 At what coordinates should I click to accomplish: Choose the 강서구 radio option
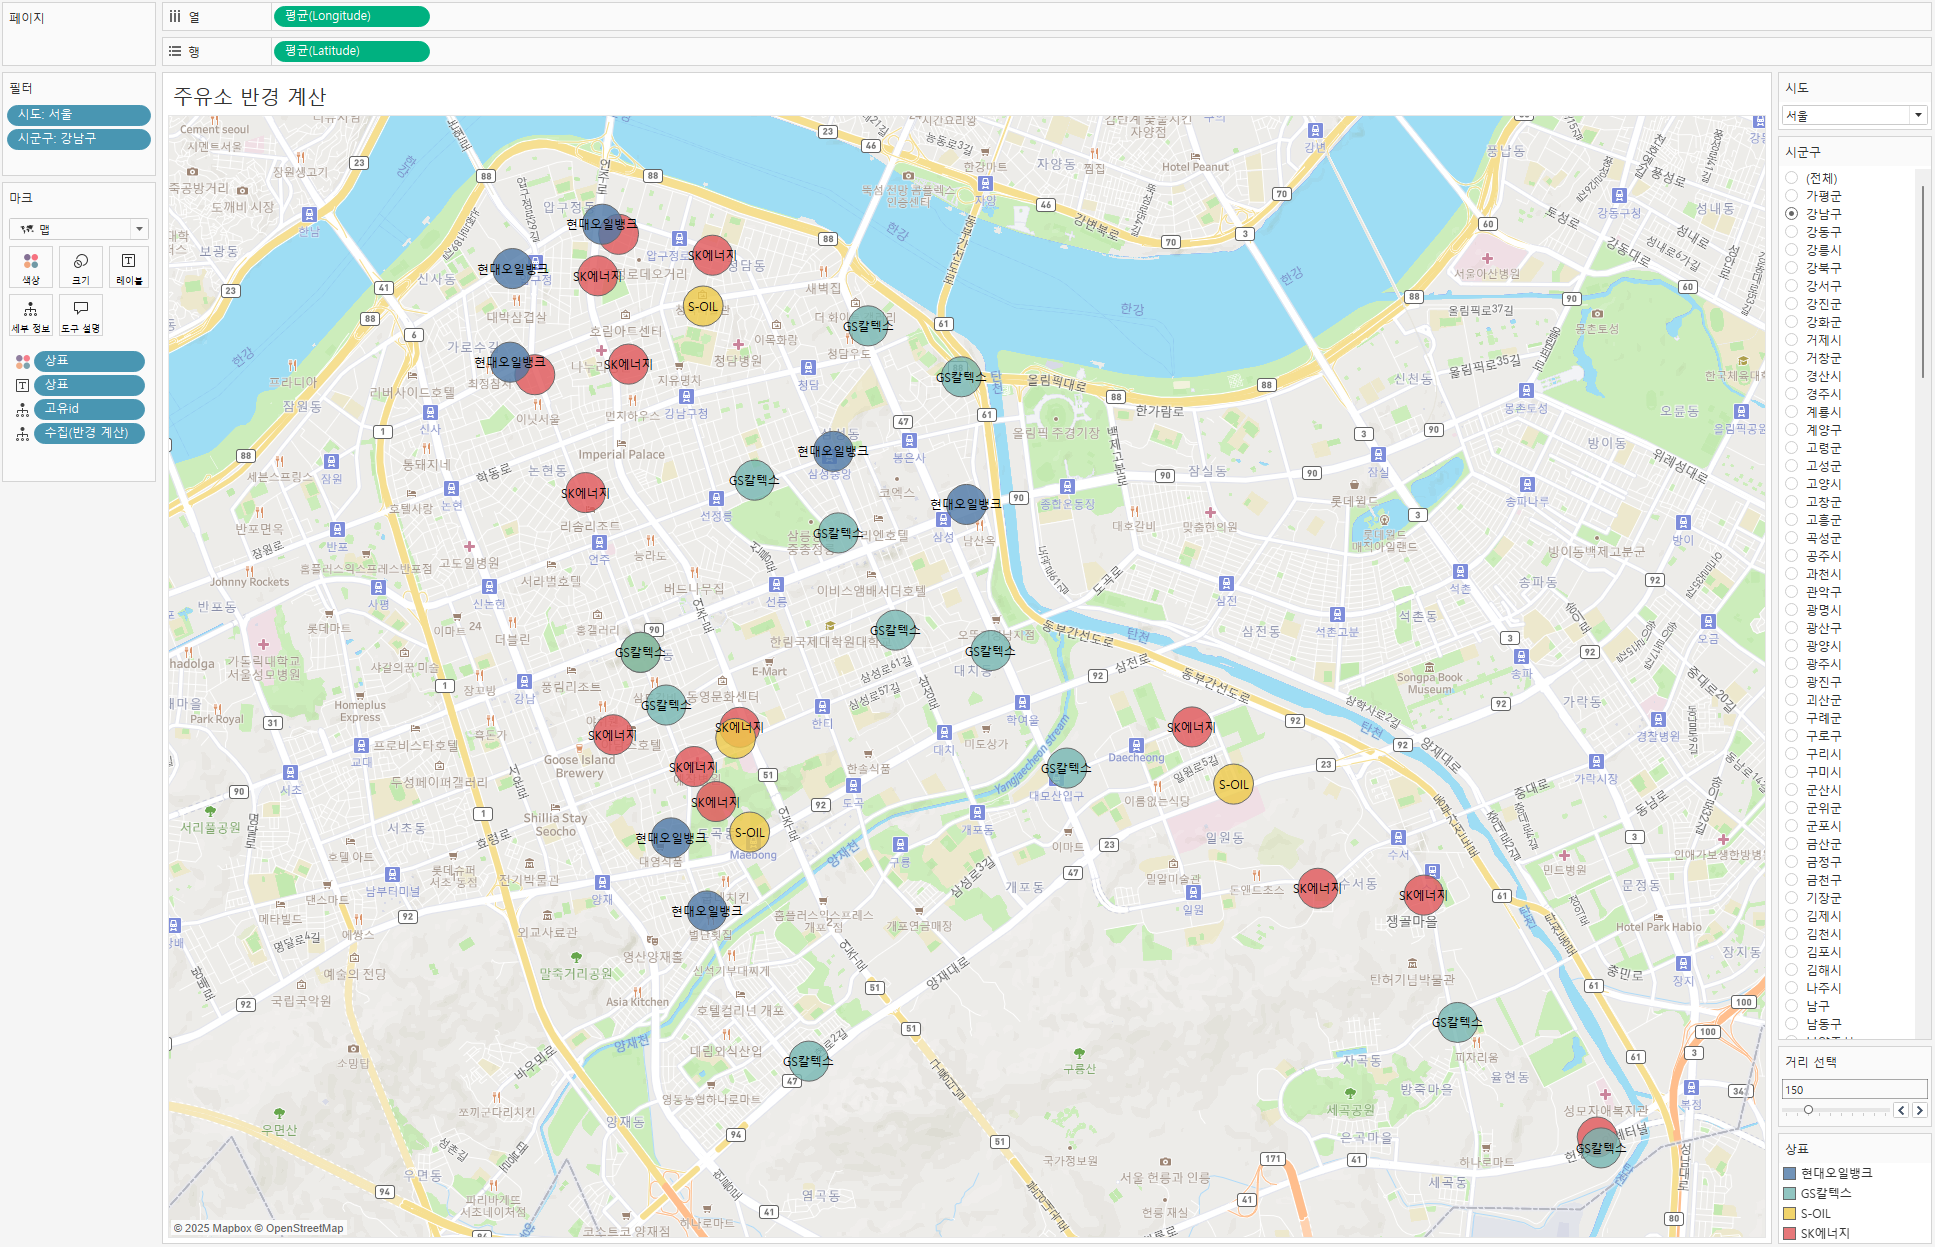tap(1792, 286)
